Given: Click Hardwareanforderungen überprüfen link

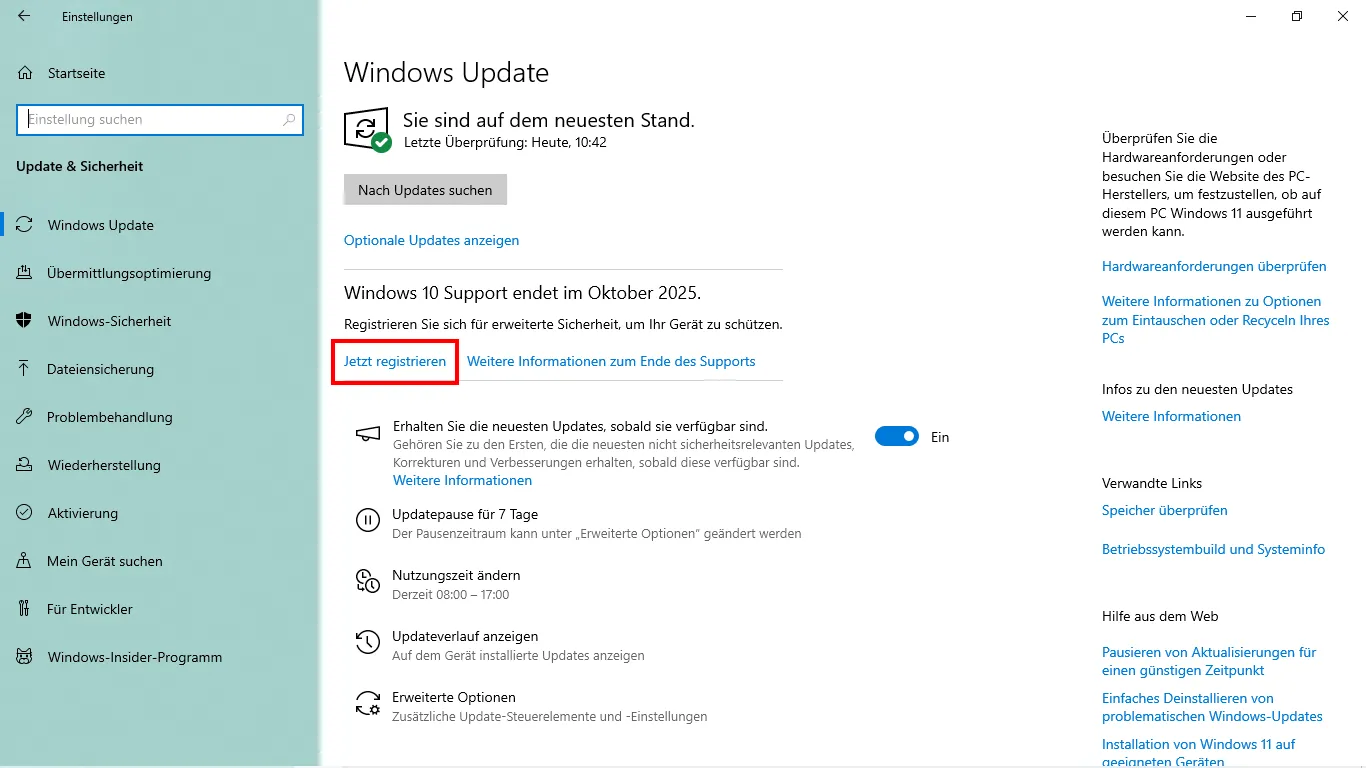Looking at the screenshot, I should coord(1214,266).
